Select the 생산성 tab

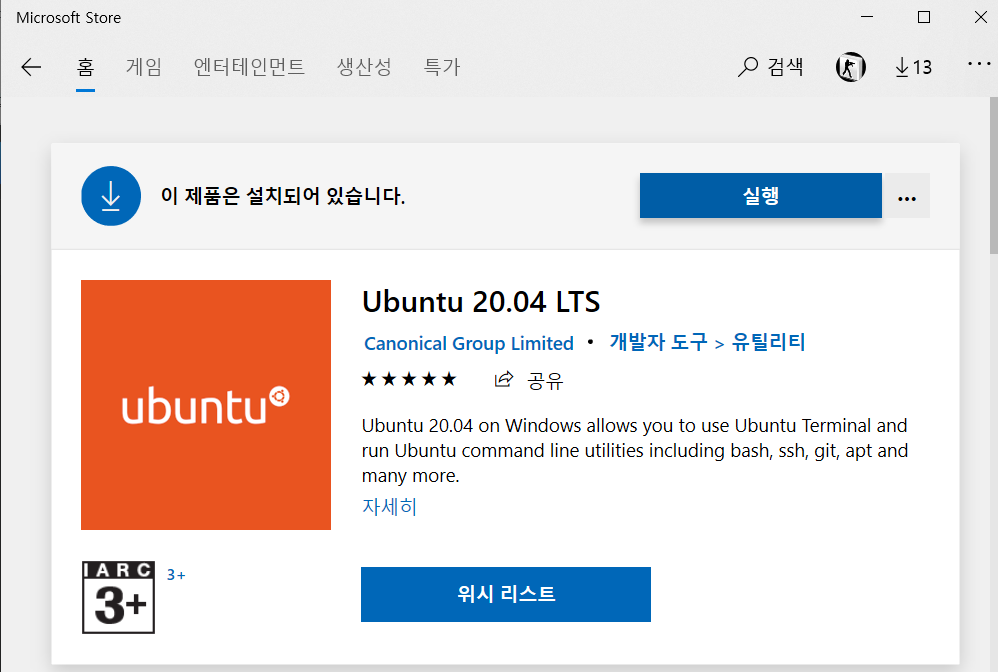(364, 67)
